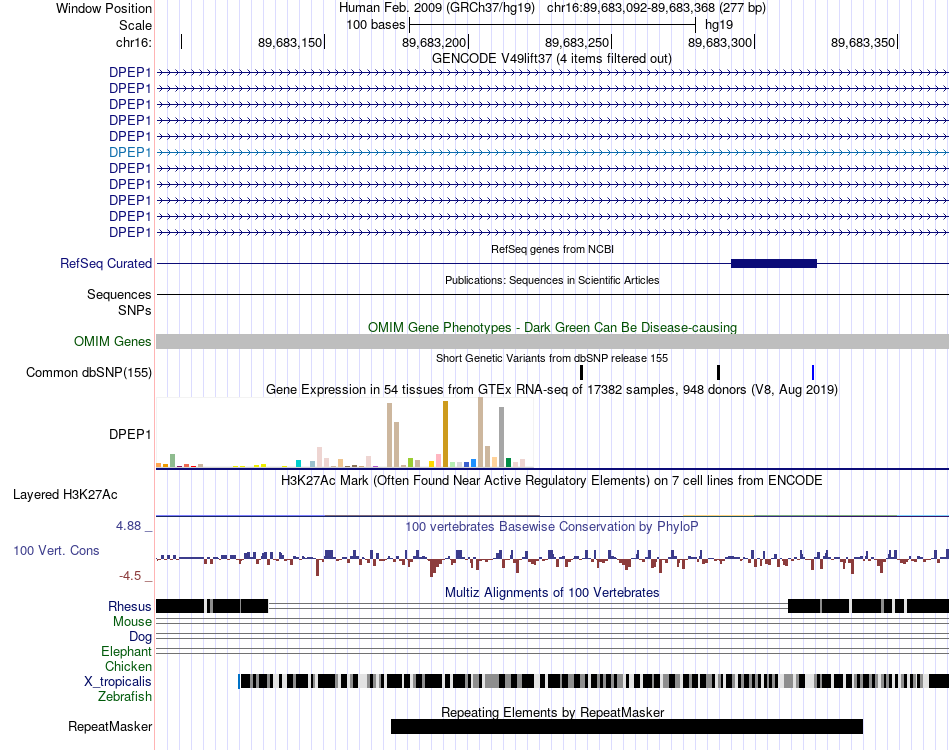Click the hg19 label beside the scale bar

719,25
